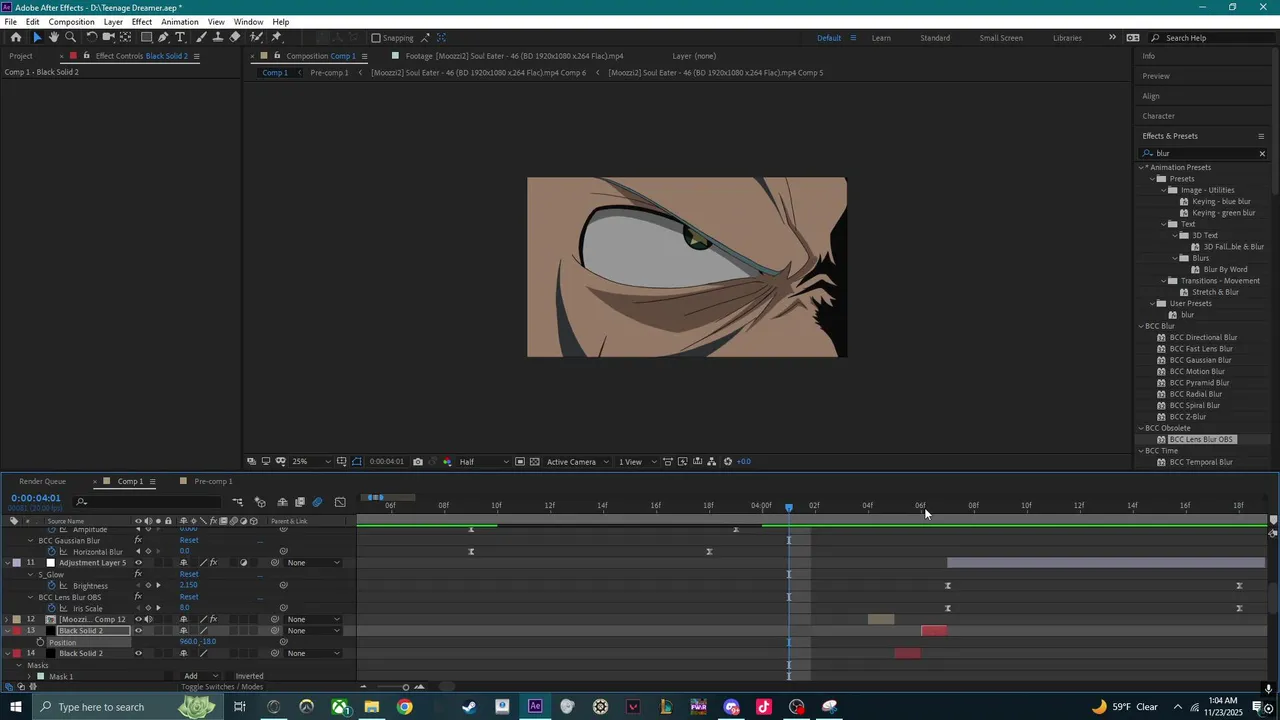
Task: Open the Project panel tab
Action: click(x=21, y=56)
